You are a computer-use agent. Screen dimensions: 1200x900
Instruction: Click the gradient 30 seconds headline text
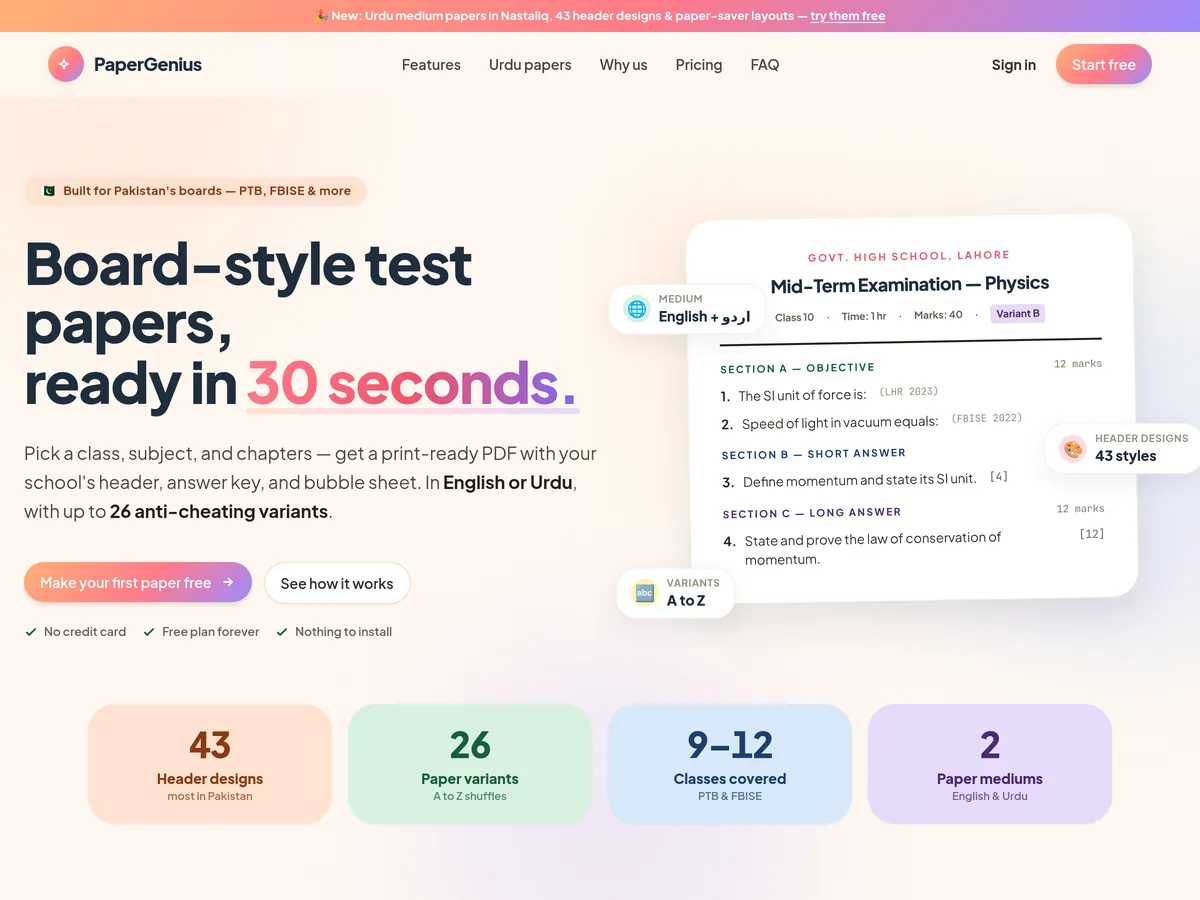pyautogui.click(x=412, y=383)
